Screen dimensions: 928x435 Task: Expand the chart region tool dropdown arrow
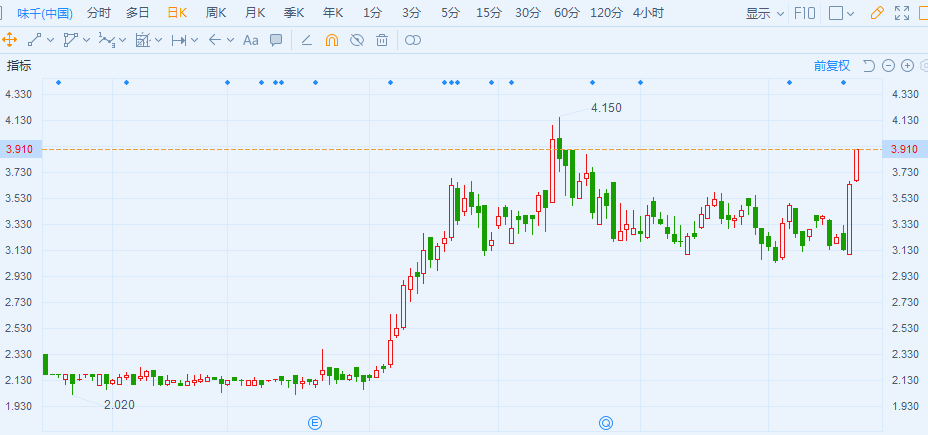(158, 40)
